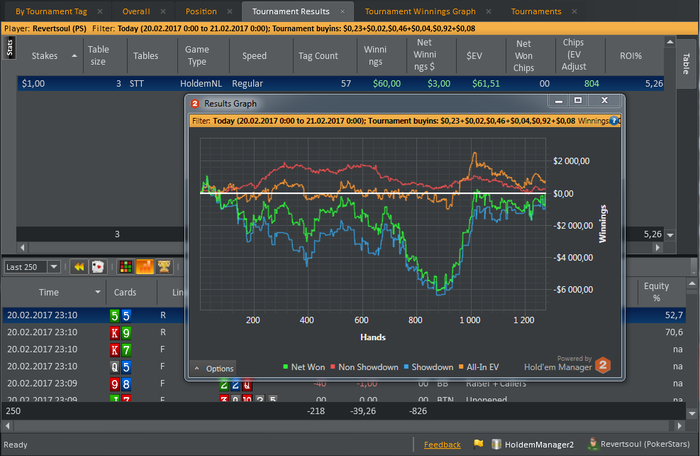Expand the vertical Stats side panel
This screenshot has height=456, width=700.
pos(10,48)
